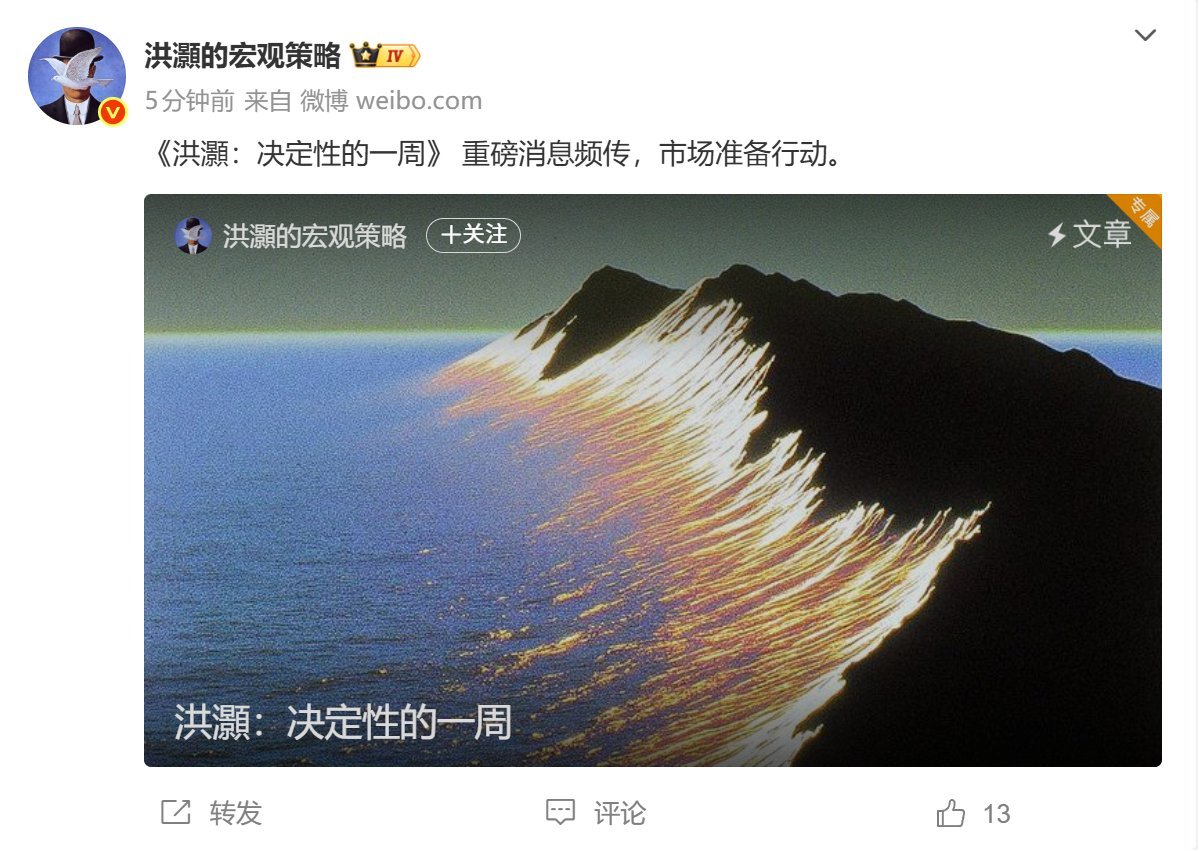Open the crown membership level IV badge
Image resolution: width=1198 pixels, height=850 pixels.
pyautogui.click(x=385, y=56)
